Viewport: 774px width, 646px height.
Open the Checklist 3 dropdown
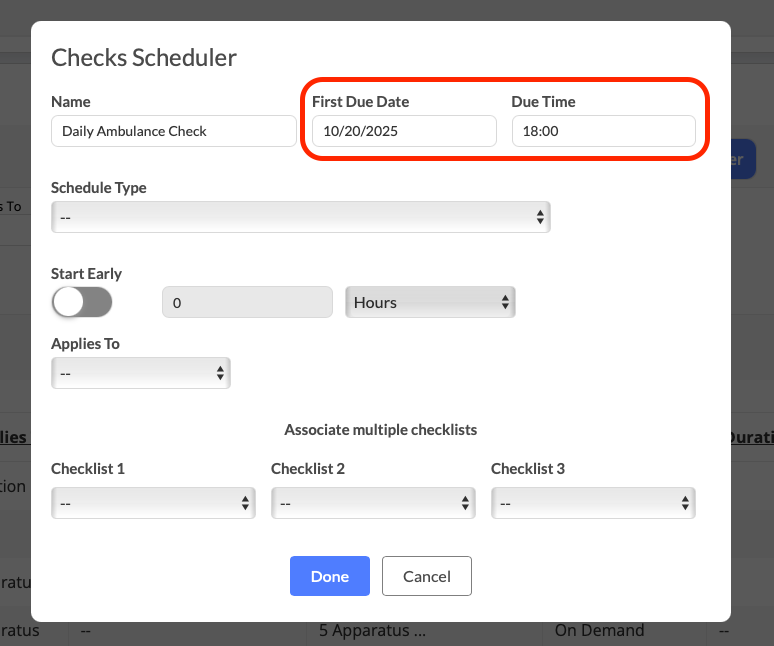pos(593,503)
